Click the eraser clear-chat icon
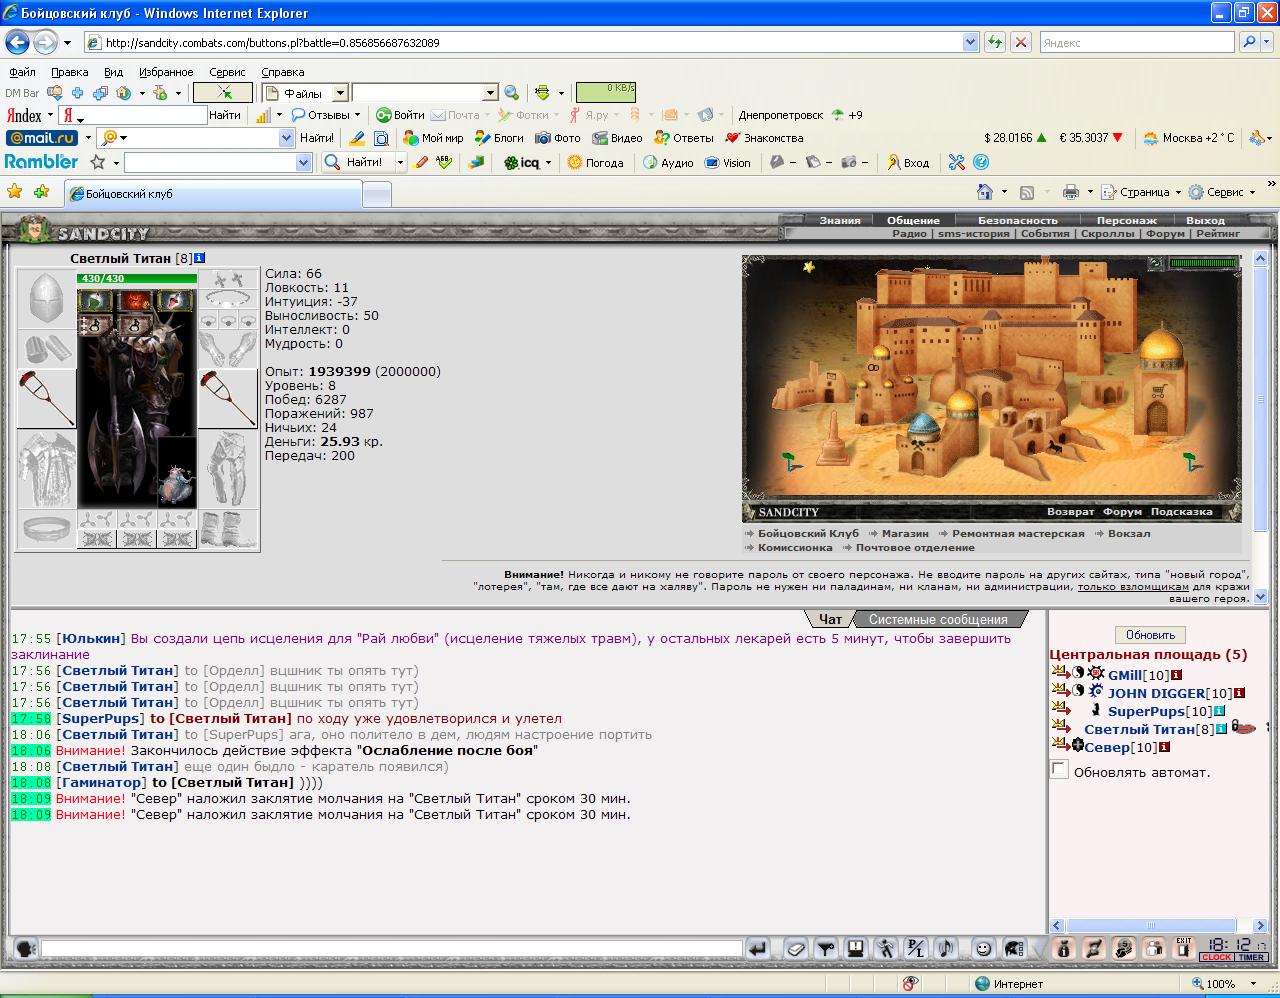The image size is (1280, 998). [x=795, y=948]
